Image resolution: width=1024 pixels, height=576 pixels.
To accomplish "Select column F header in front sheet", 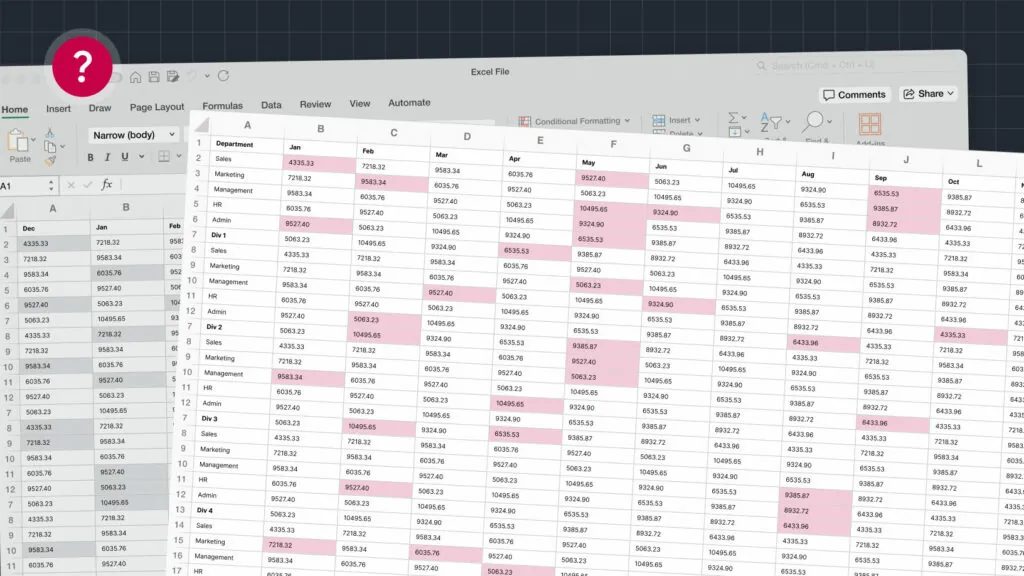I will (x=613, y=144).
